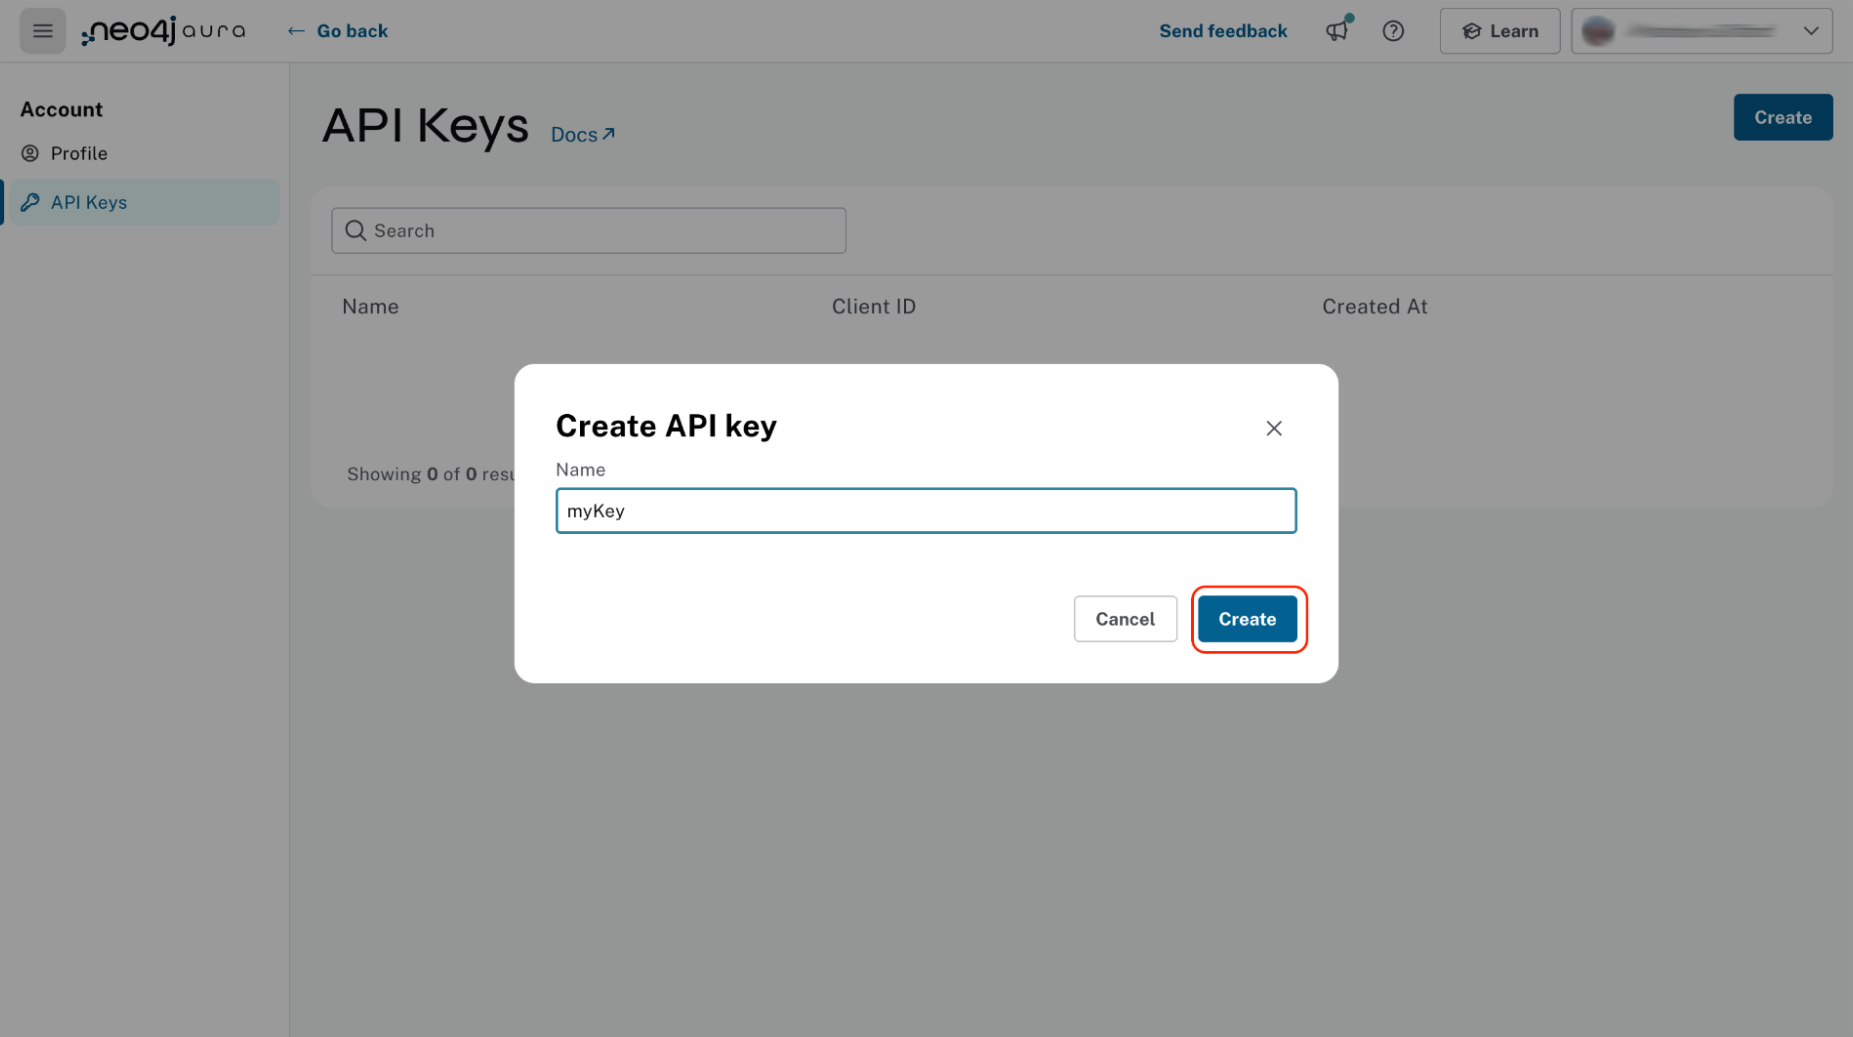Confirm Create in the dialog
This screenshot has height=1037, width=1853.
(1247, 619)
